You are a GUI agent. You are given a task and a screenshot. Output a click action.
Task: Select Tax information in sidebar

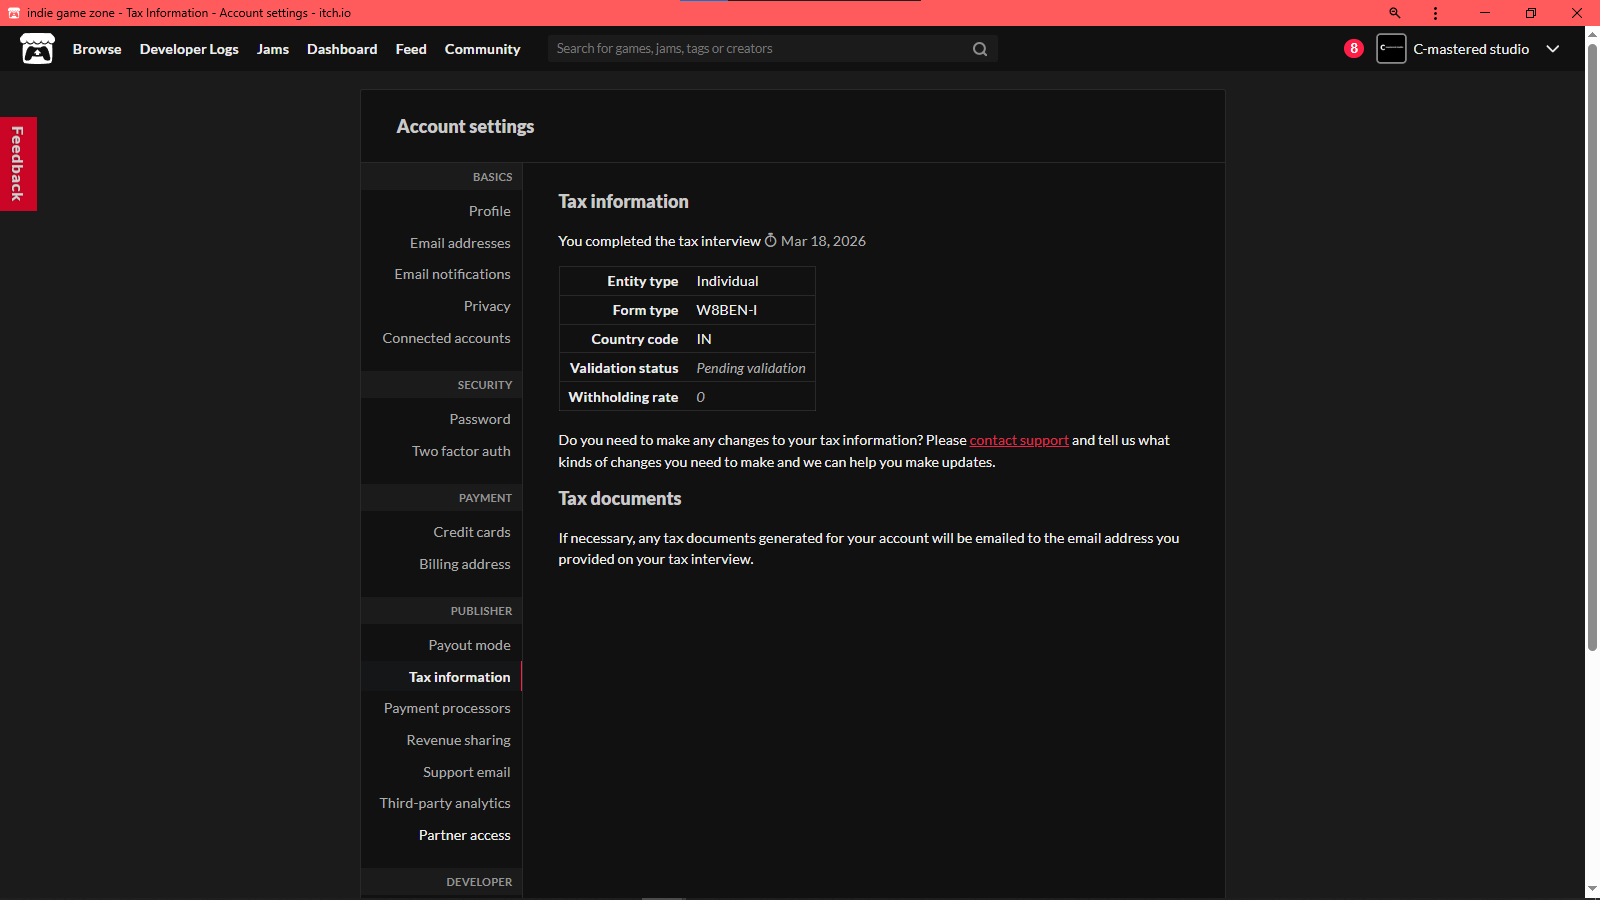tap(460, 677)
